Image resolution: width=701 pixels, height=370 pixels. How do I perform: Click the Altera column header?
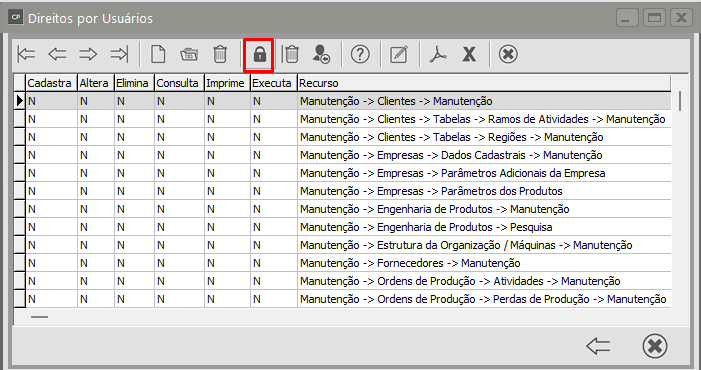point(96,83)
